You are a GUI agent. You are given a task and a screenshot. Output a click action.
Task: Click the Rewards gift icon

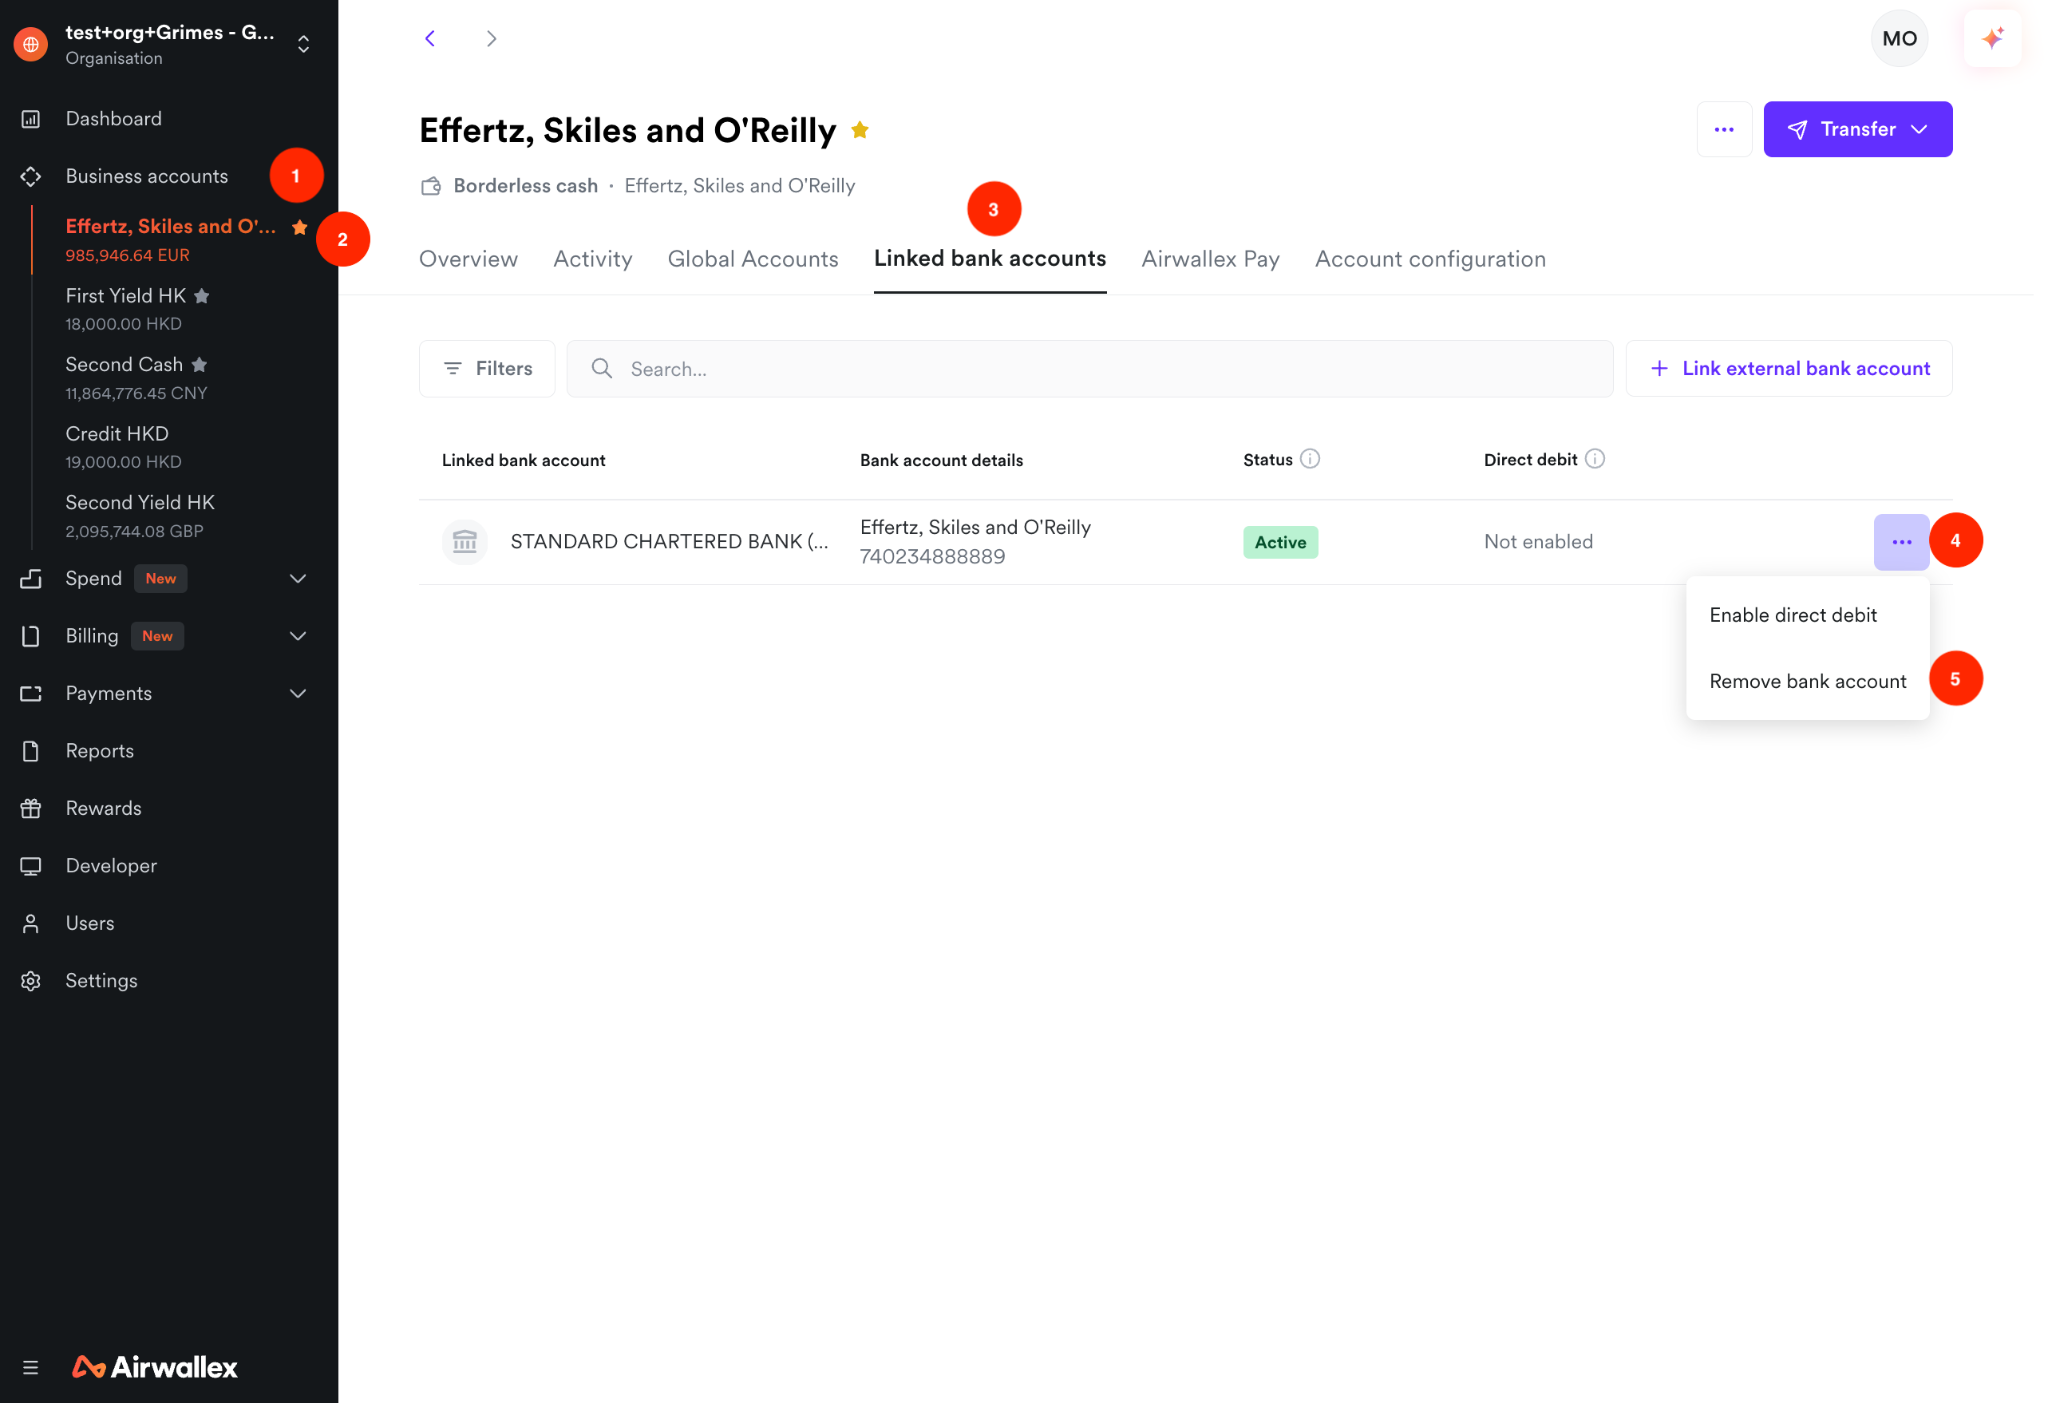(31, 809)
